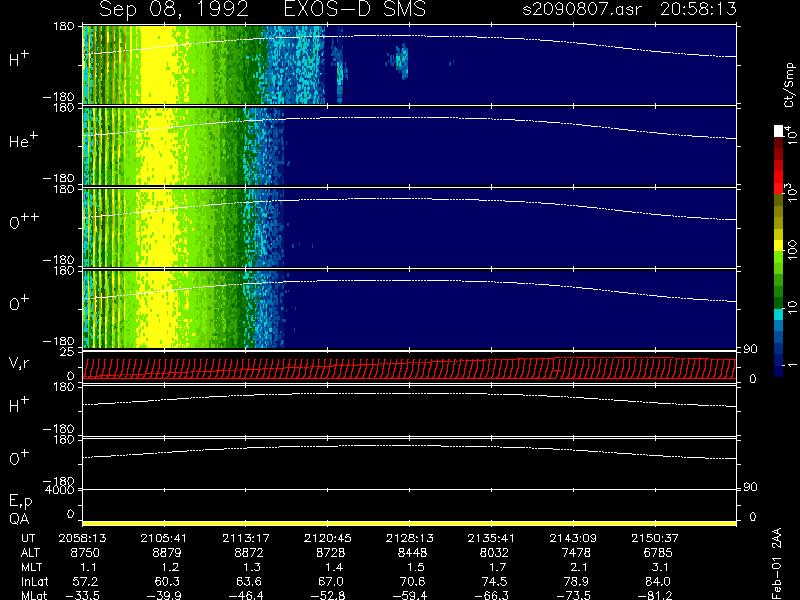
Task: Click the vertical 'Feb-01 2AA' stamp
Action: coord(776,564)
